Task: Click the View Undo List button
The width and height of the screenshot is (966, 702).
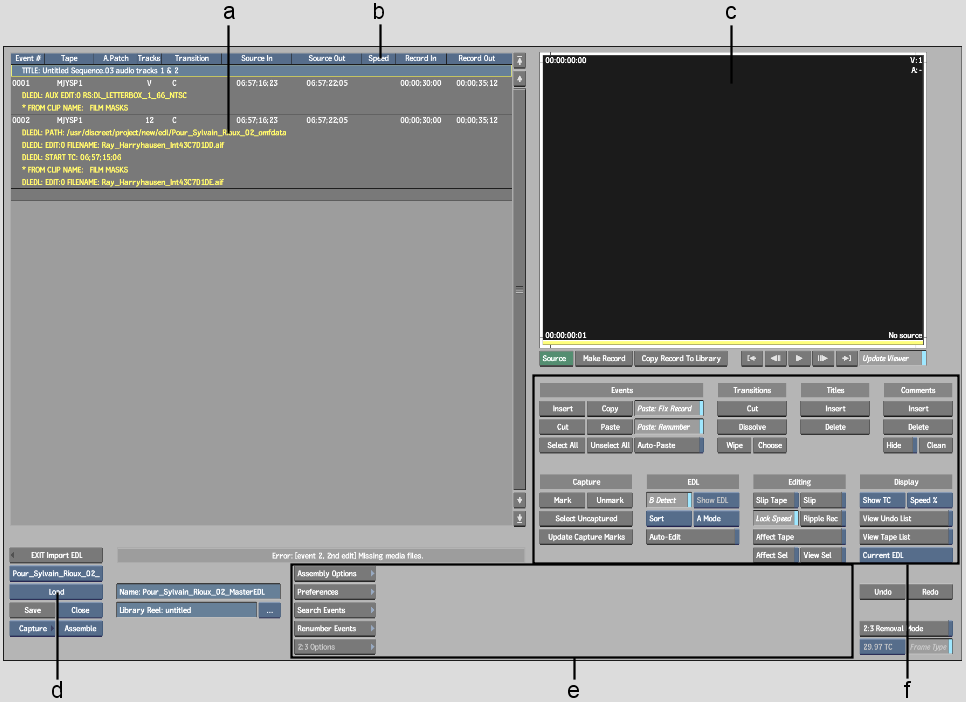Action: (x=906, y=519)
